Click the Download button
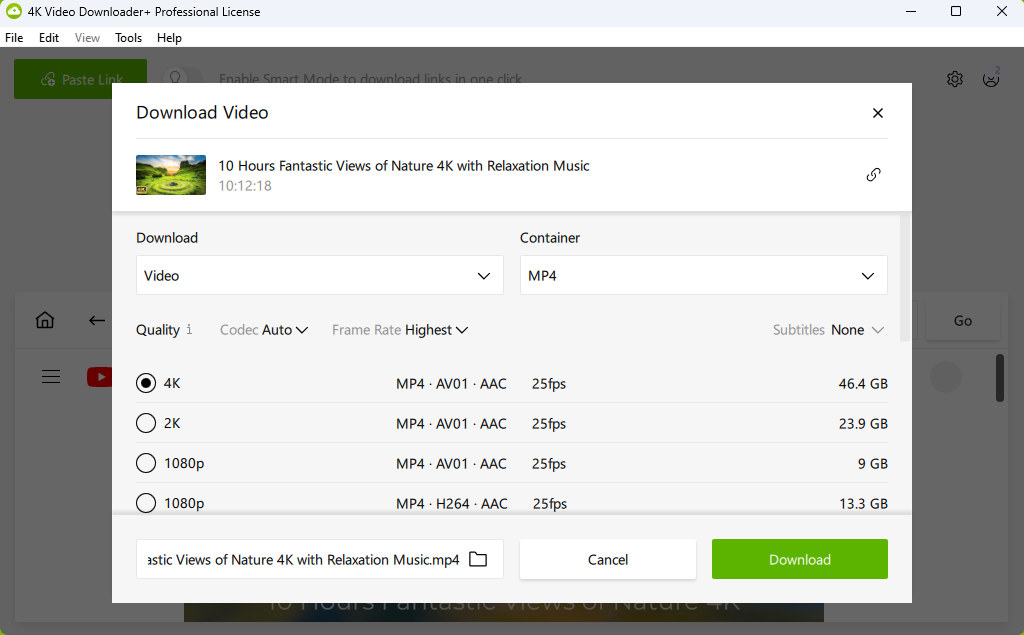1024x635 pixels. coord(799,559)
